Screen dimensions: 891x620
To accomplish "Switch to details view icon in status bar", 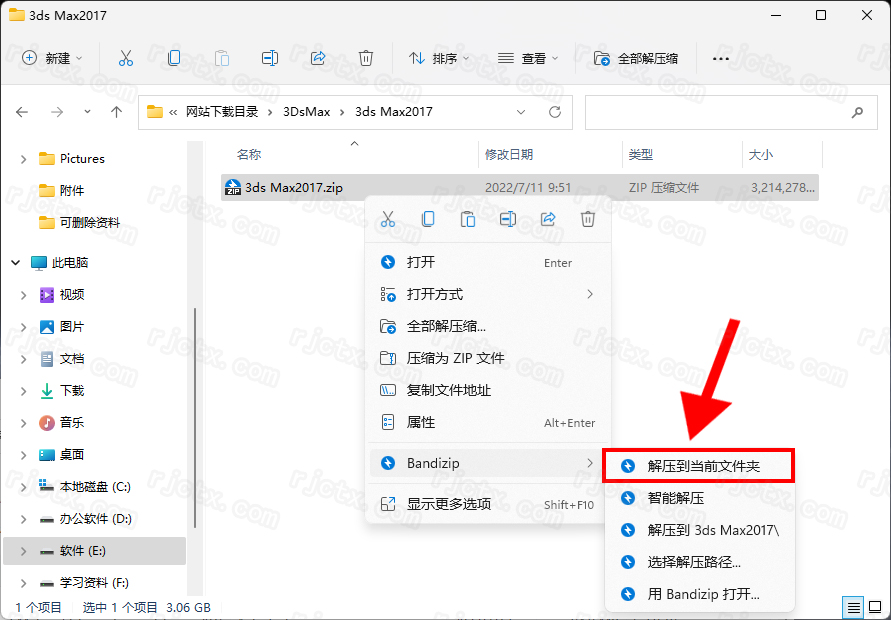I will click(853, 607).
